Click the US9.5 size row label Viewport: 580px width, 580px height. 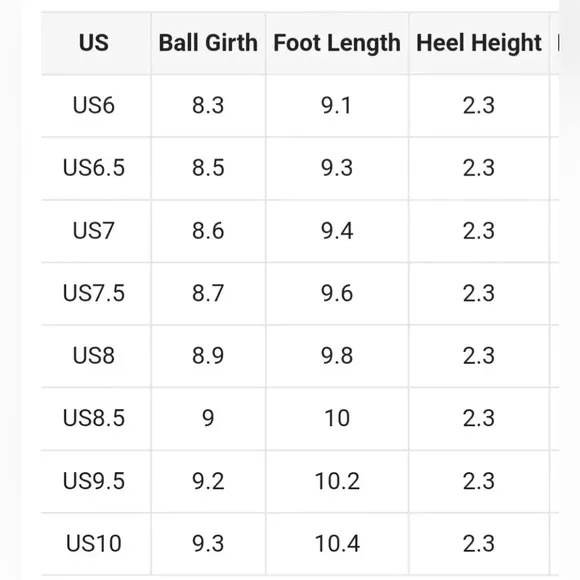click(94, 481)
